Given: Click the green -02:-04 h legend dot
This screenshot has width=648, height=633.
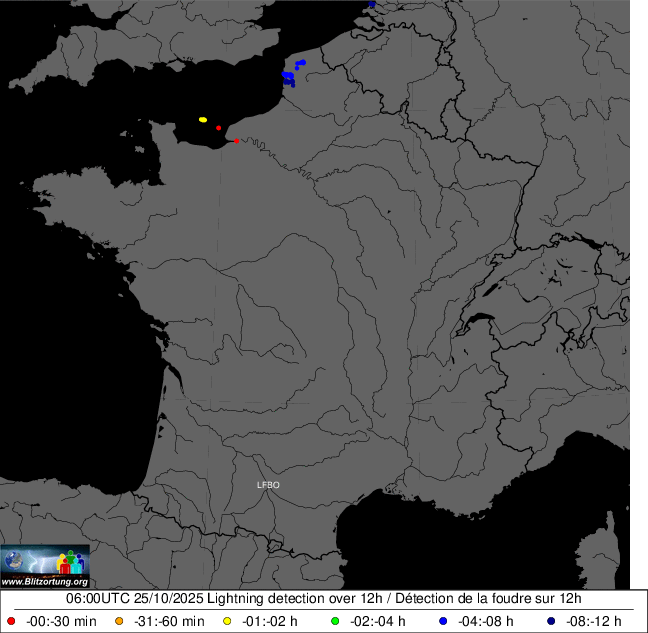Looking at the screenshot, I should pos(334,621).
